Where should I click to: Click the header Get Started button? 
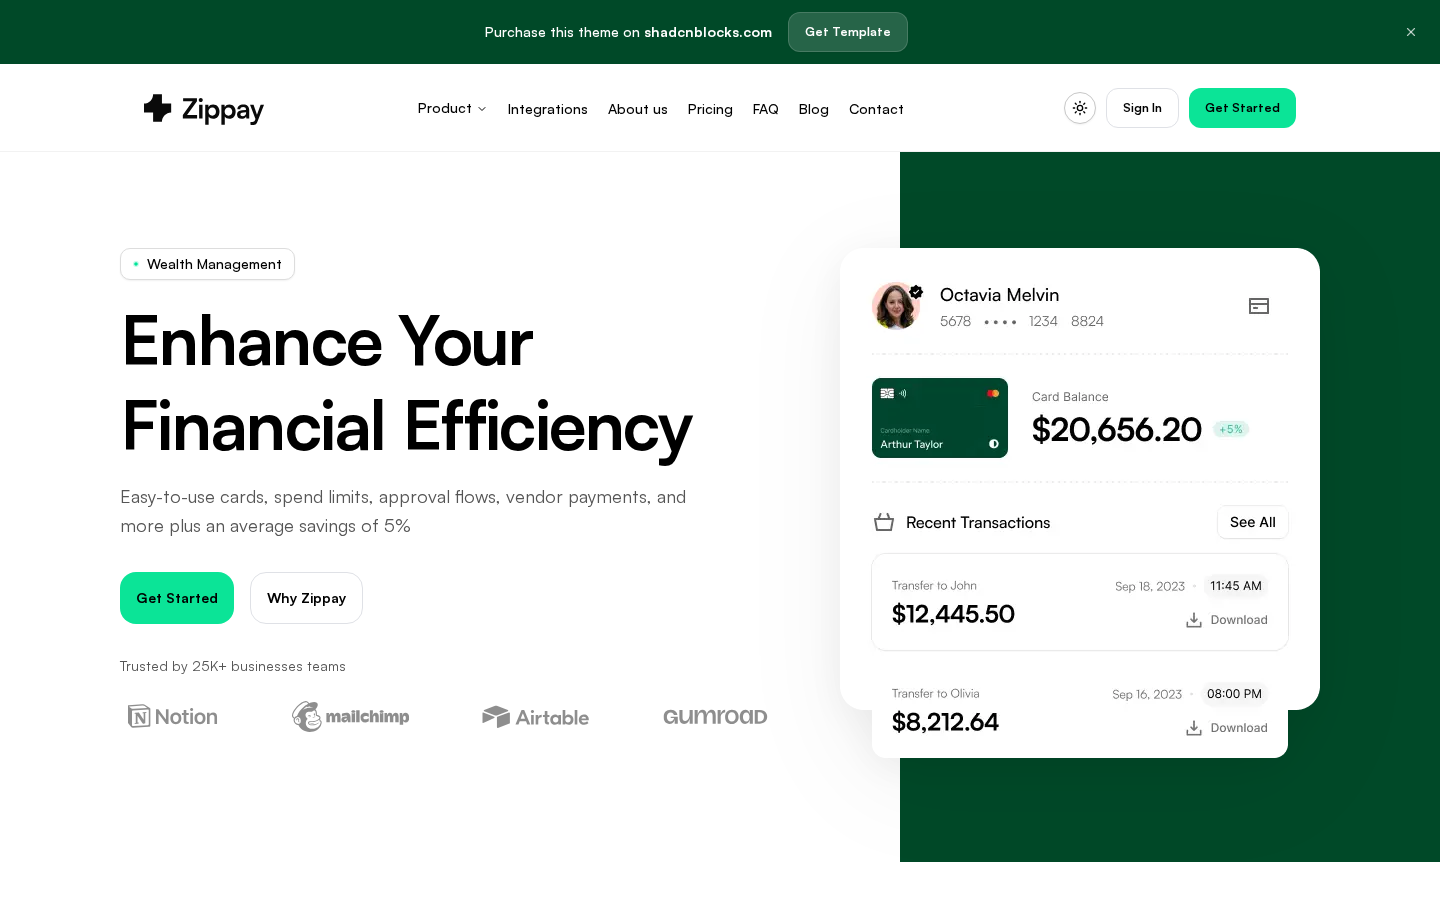(x=1242, y=108)
